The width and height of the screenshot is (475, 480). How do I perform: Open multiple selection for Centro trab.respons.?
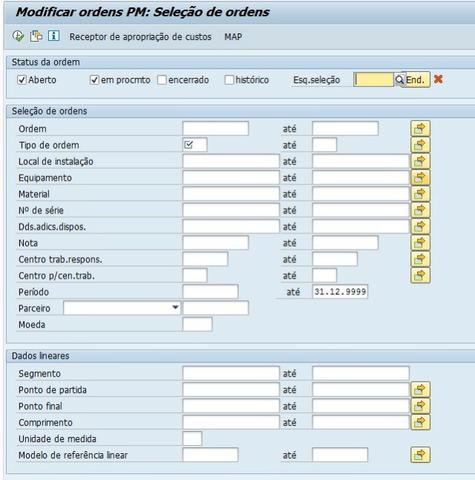[x=420, y=259]
